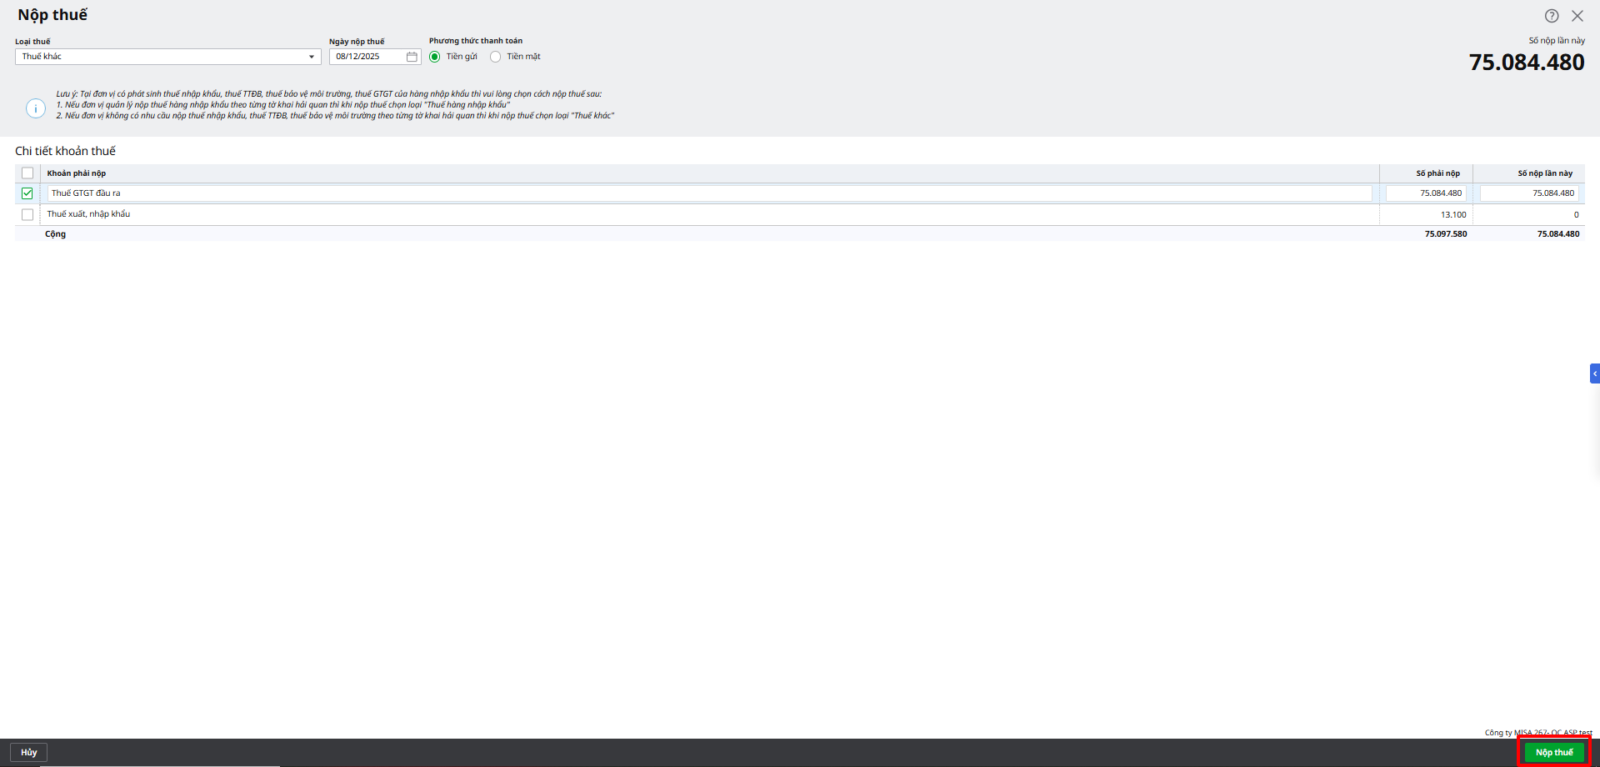Click Số phải nộp field for Thuế GTGT
This screenshot has height=767, width=1600.
point(1426,193)
